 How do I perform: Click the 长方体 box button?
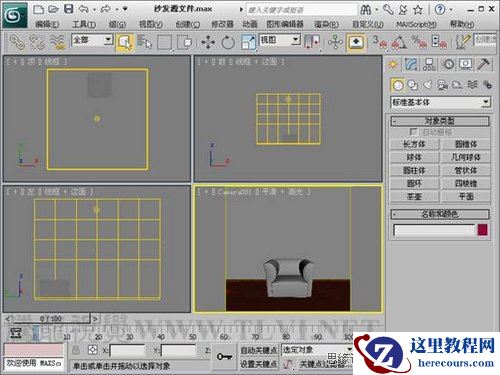pyautogui.click(x=414, y=144)
